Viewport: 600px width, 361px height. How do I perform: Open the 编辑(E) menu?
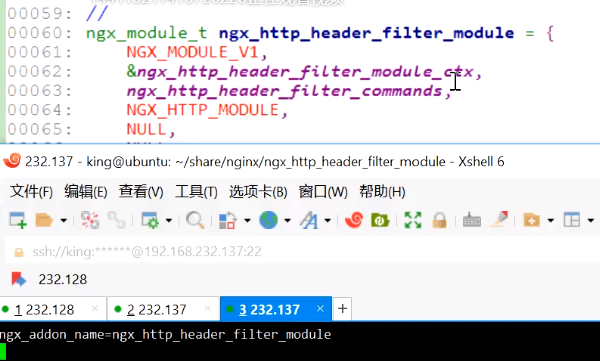(x=86, y=191)
